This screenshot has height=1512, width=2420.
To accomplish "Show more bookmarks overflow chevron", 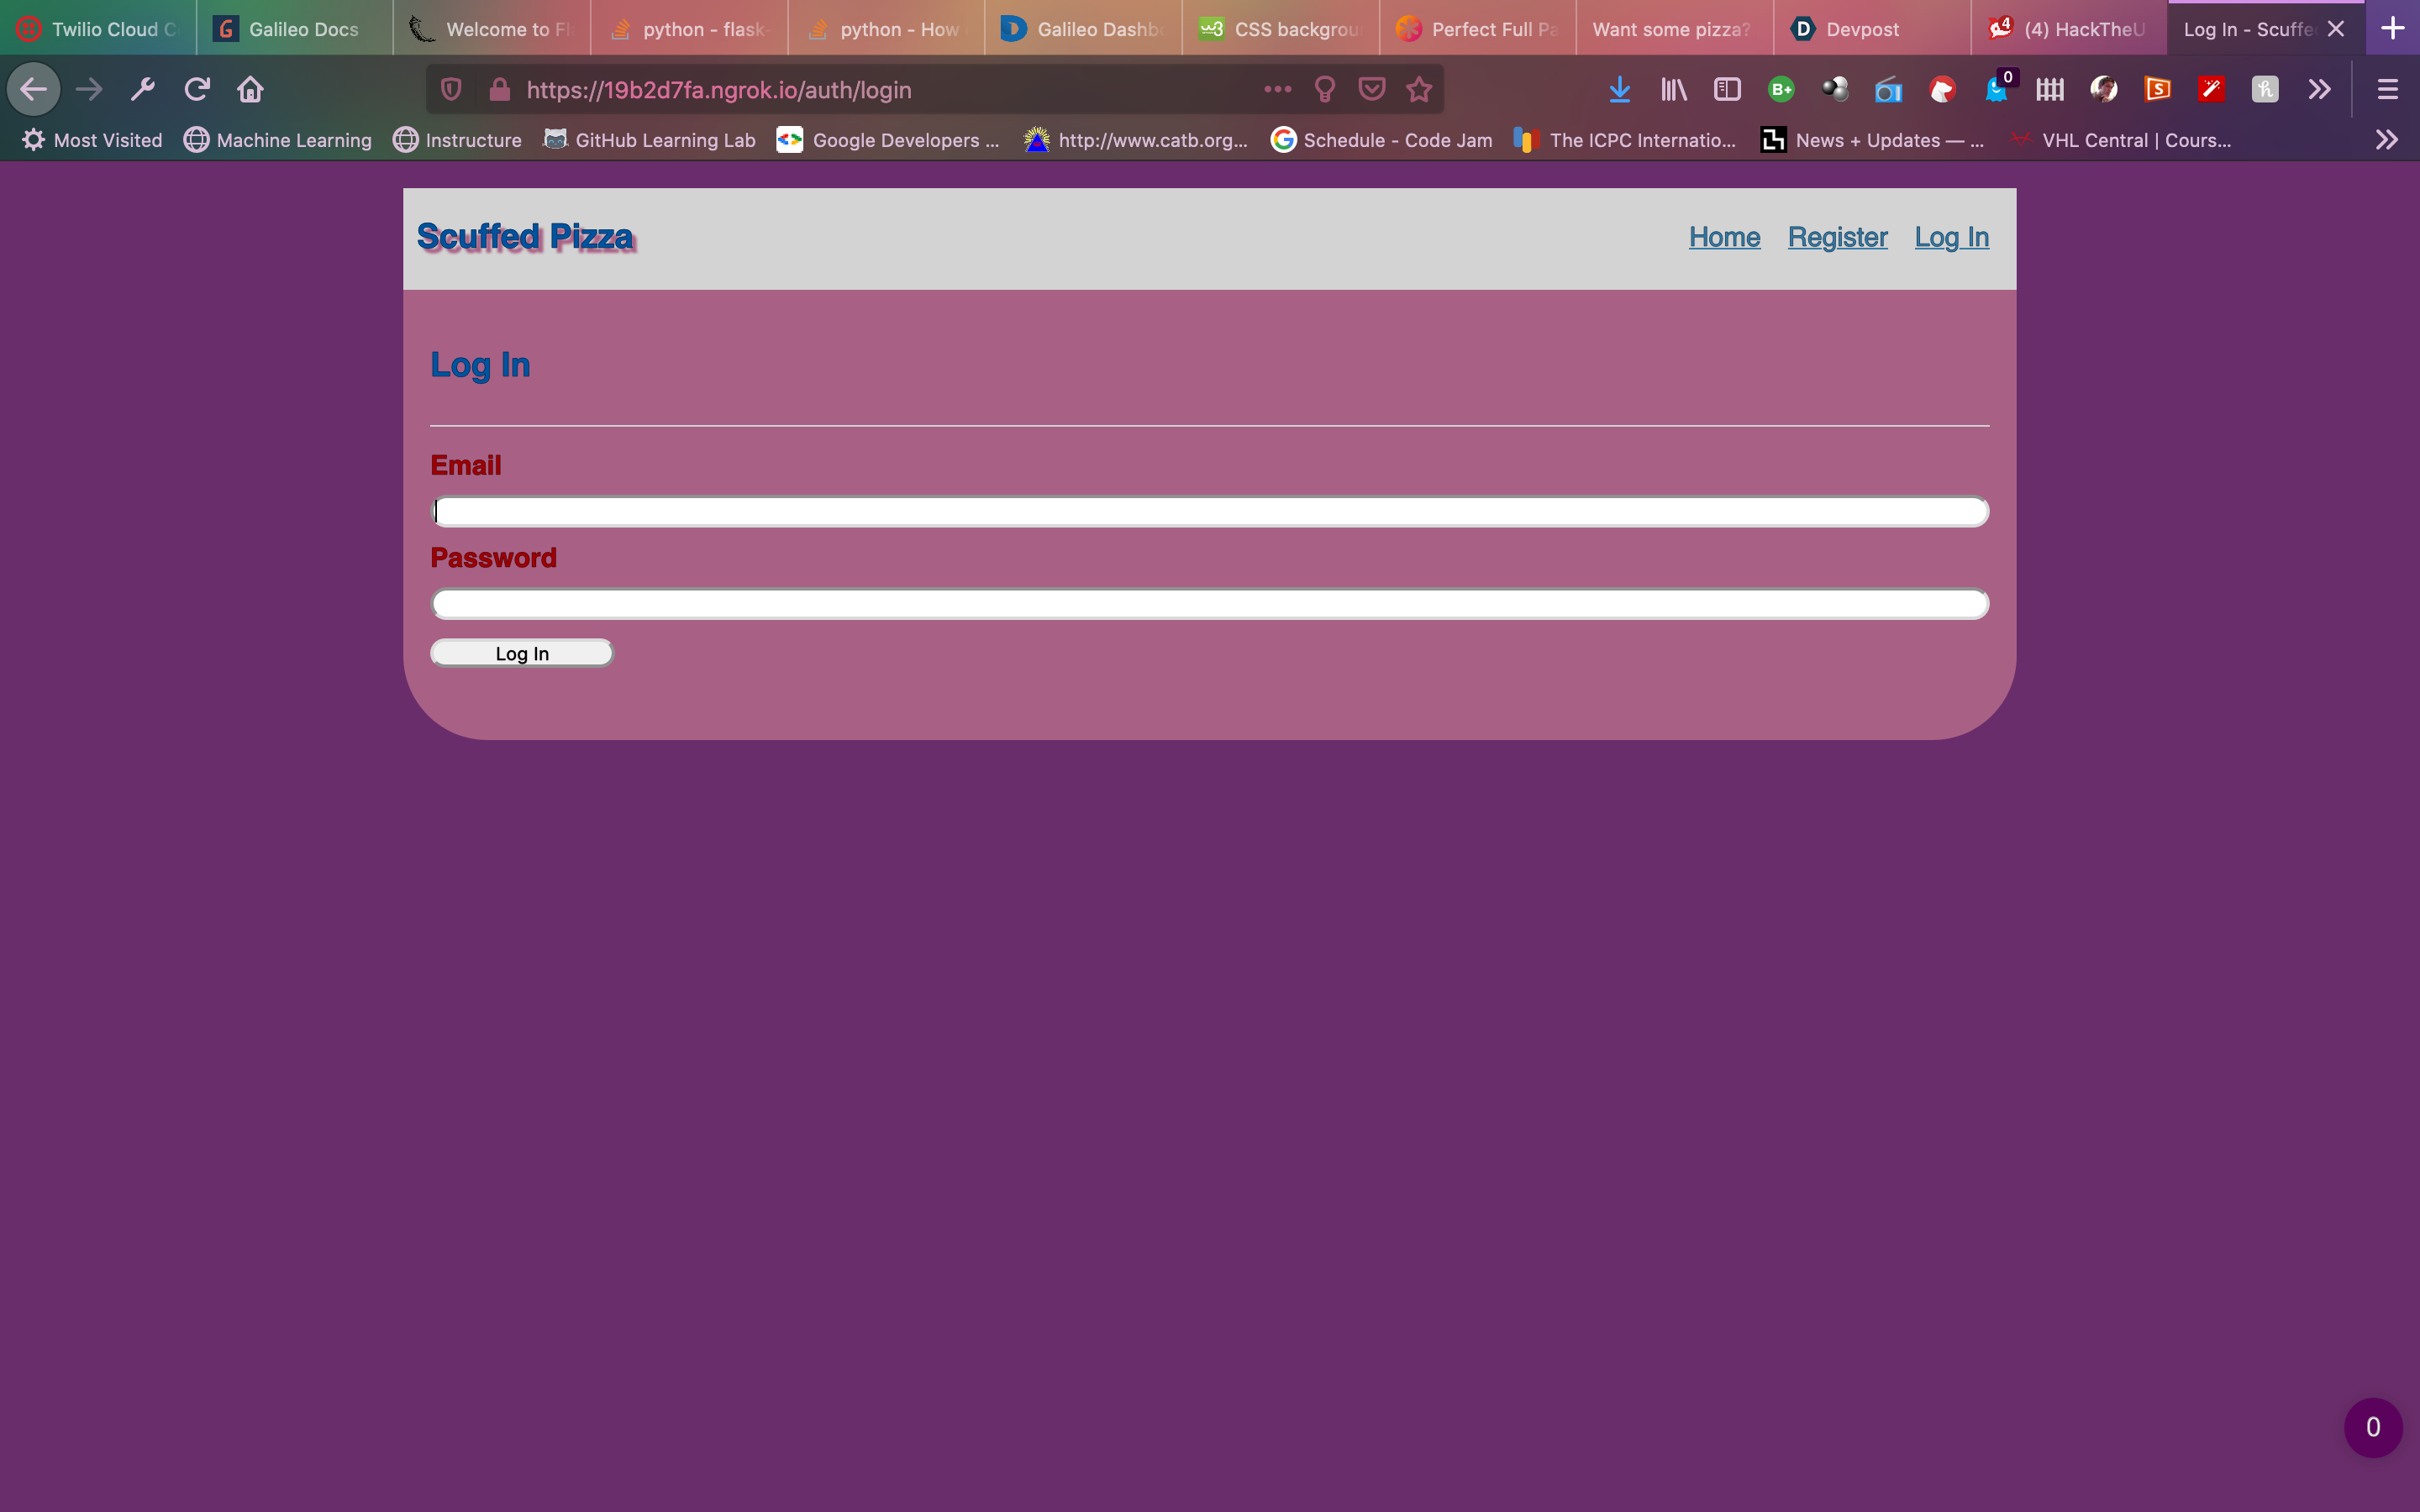I will coord(2386,140).
